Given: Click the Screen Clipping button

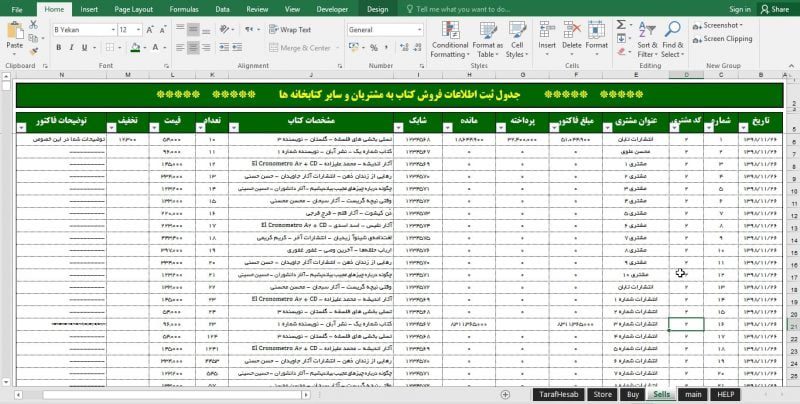Looking at the screenshot, I should pos(722,39).
